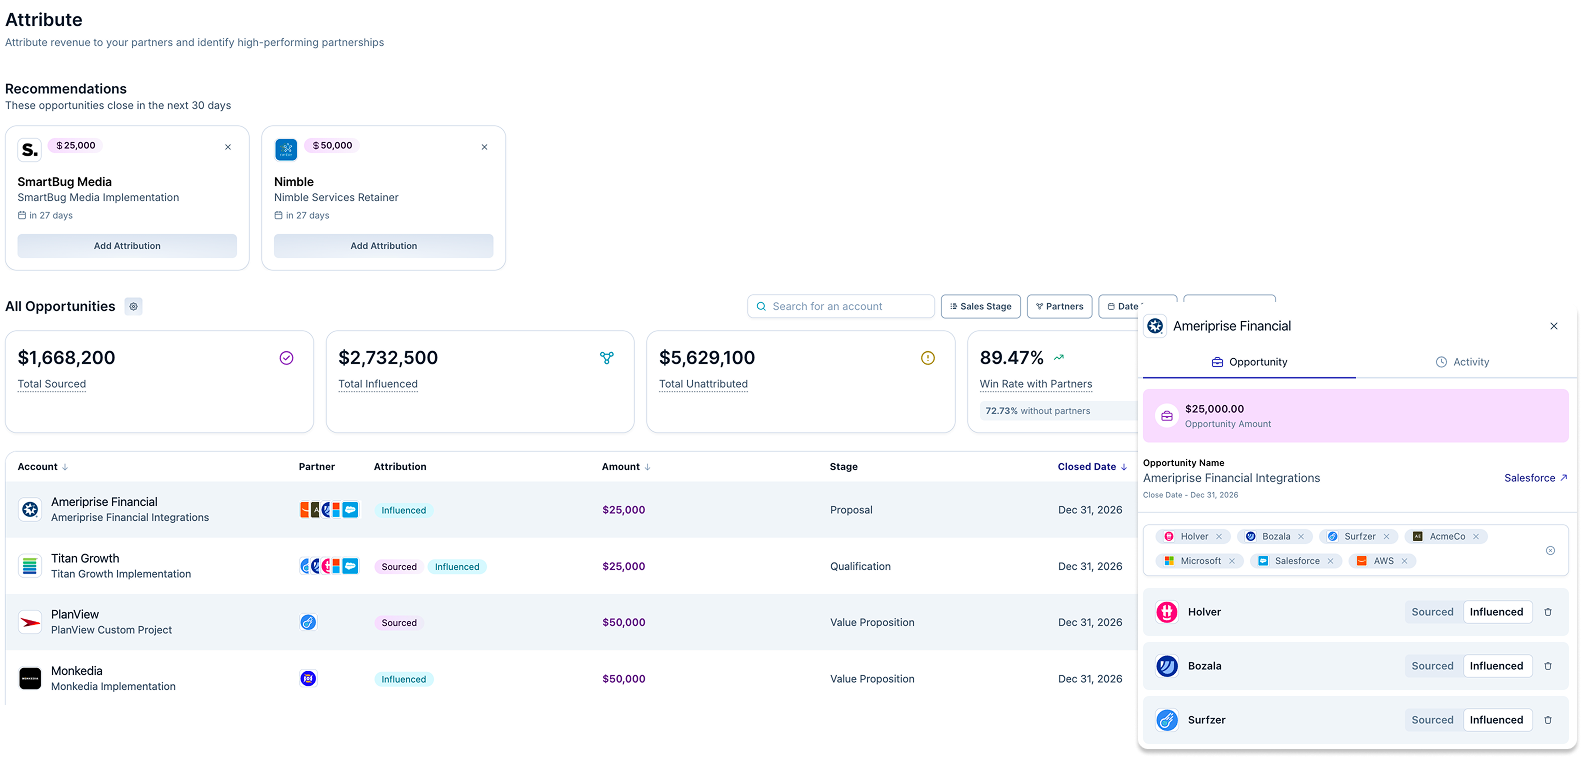This screenshot has width=1581, height=757.
Task: Add Attribution to SmartBug Media
Action: 127,246
